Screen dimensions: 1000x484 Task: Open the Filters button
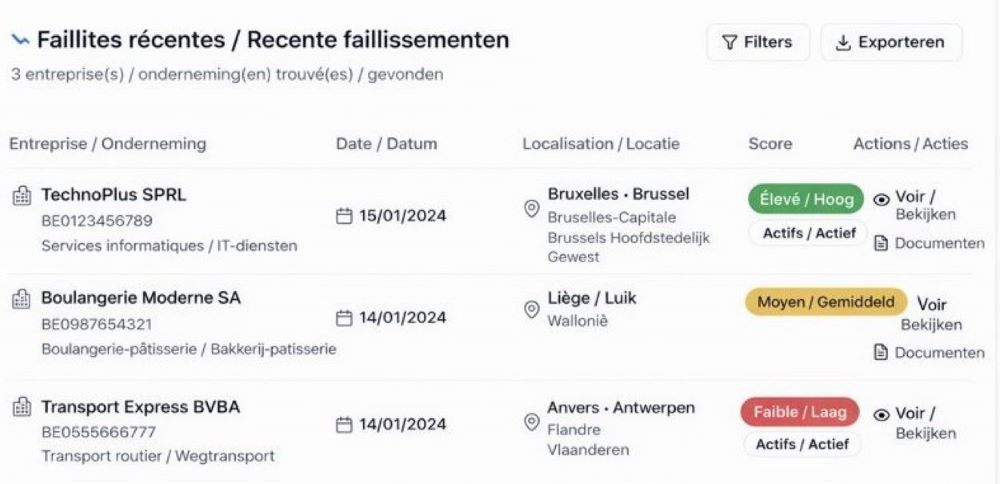[758, 42]
